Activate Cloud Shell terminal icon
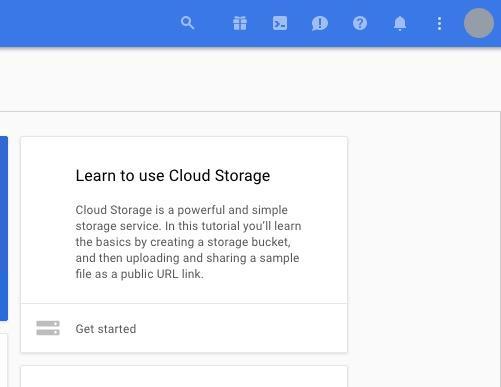501x387 pixels. click(280, 23)
